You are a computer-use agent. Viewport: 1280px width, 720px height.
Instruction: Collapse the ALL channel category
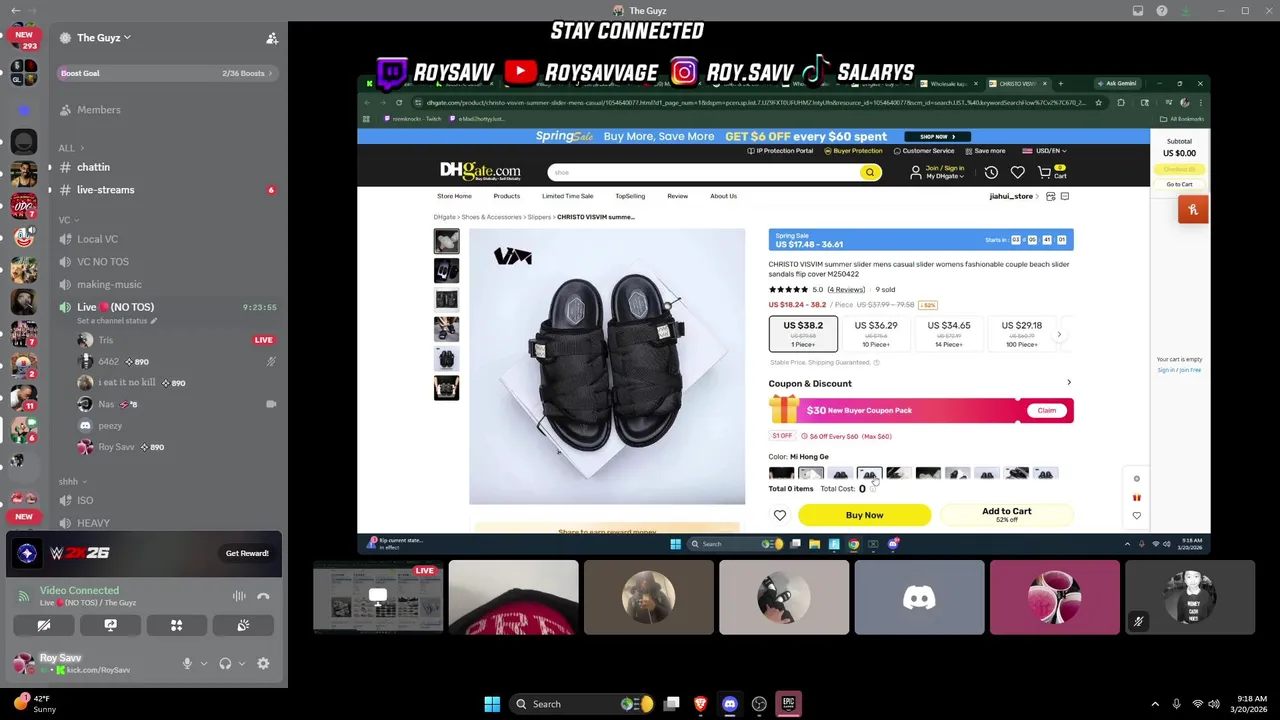pos(70,148)
